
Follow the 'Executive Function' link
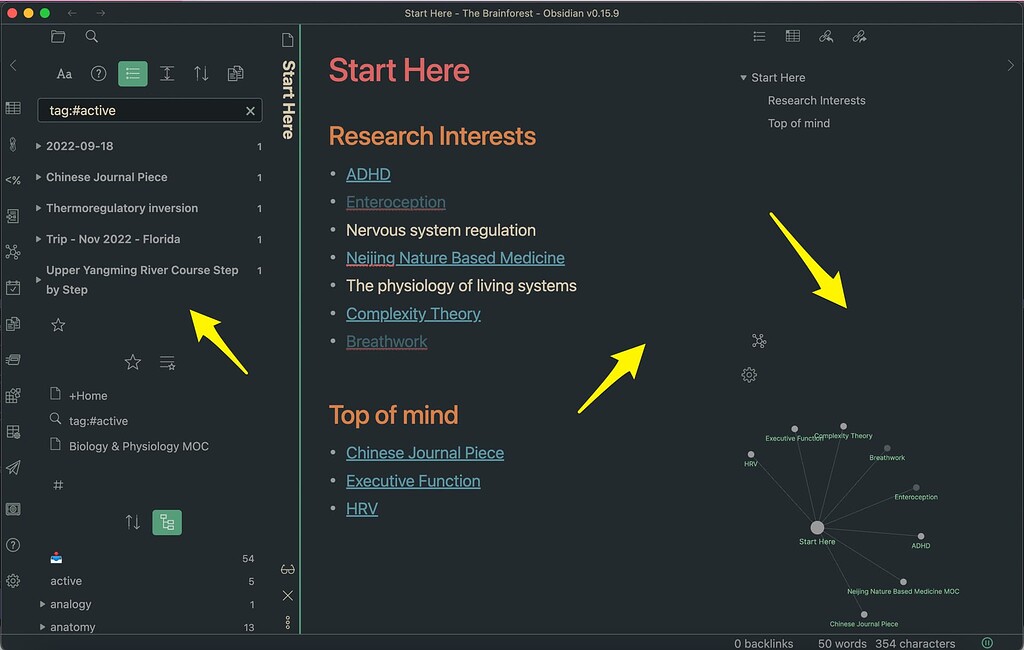click(x=413, y=481)
